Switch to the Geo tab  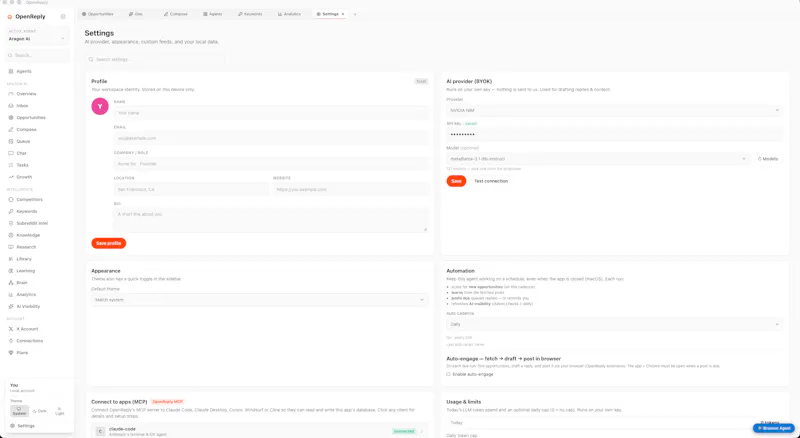[x=136, y=14]
